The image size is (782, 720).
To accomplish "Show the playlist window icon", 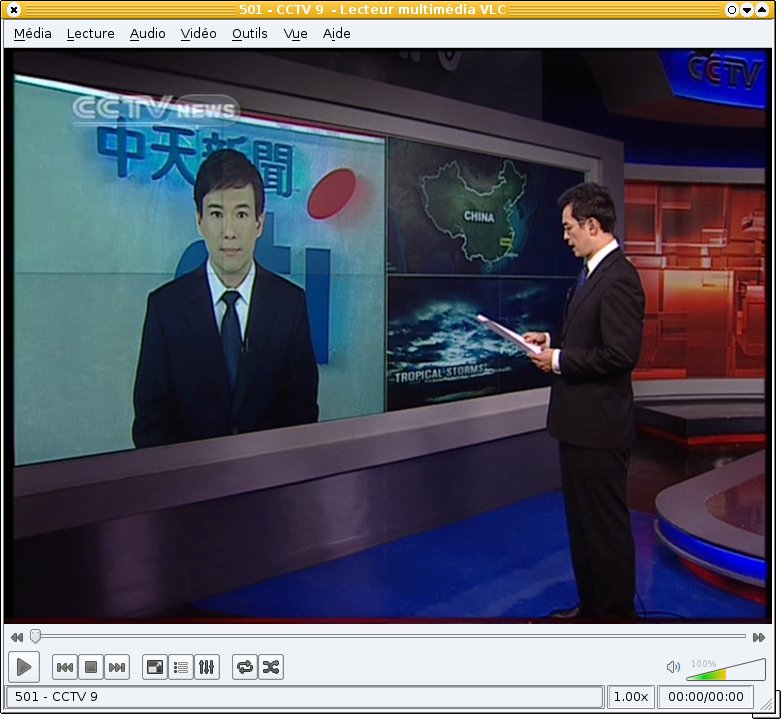I will tap(181, 667).
